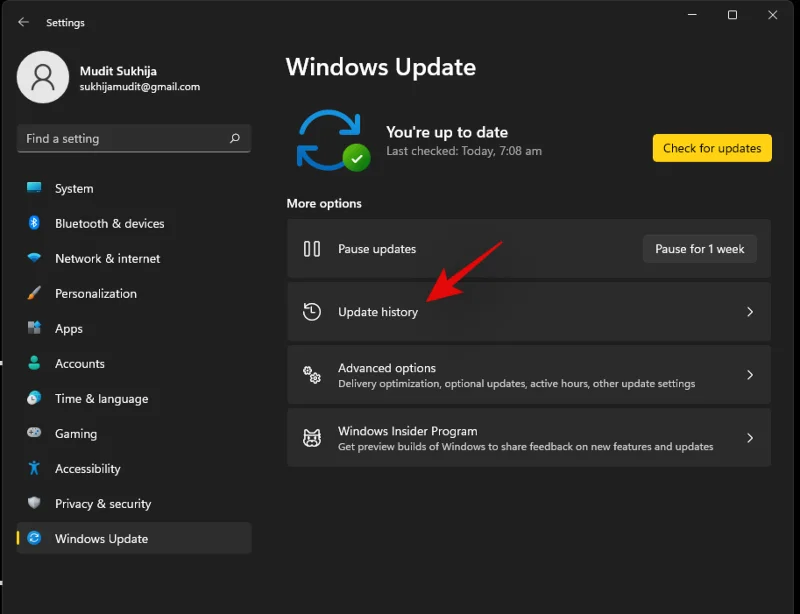Select the Personalization paintbrush icon

(31, 293)
